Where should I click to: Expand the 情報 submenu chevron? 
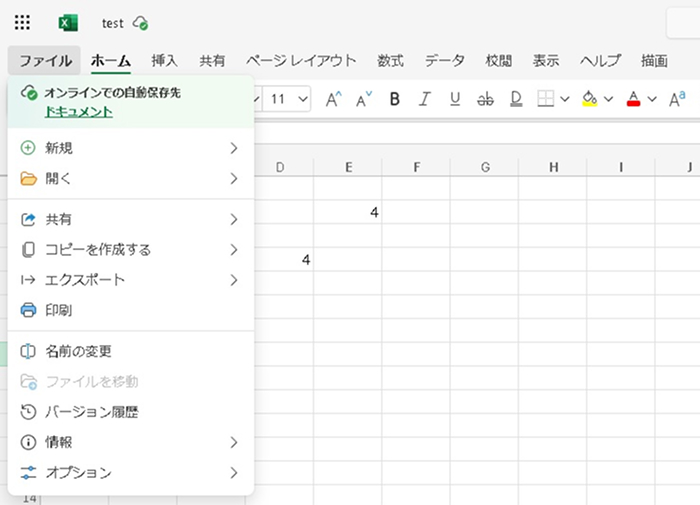click(x=234, y=442)
